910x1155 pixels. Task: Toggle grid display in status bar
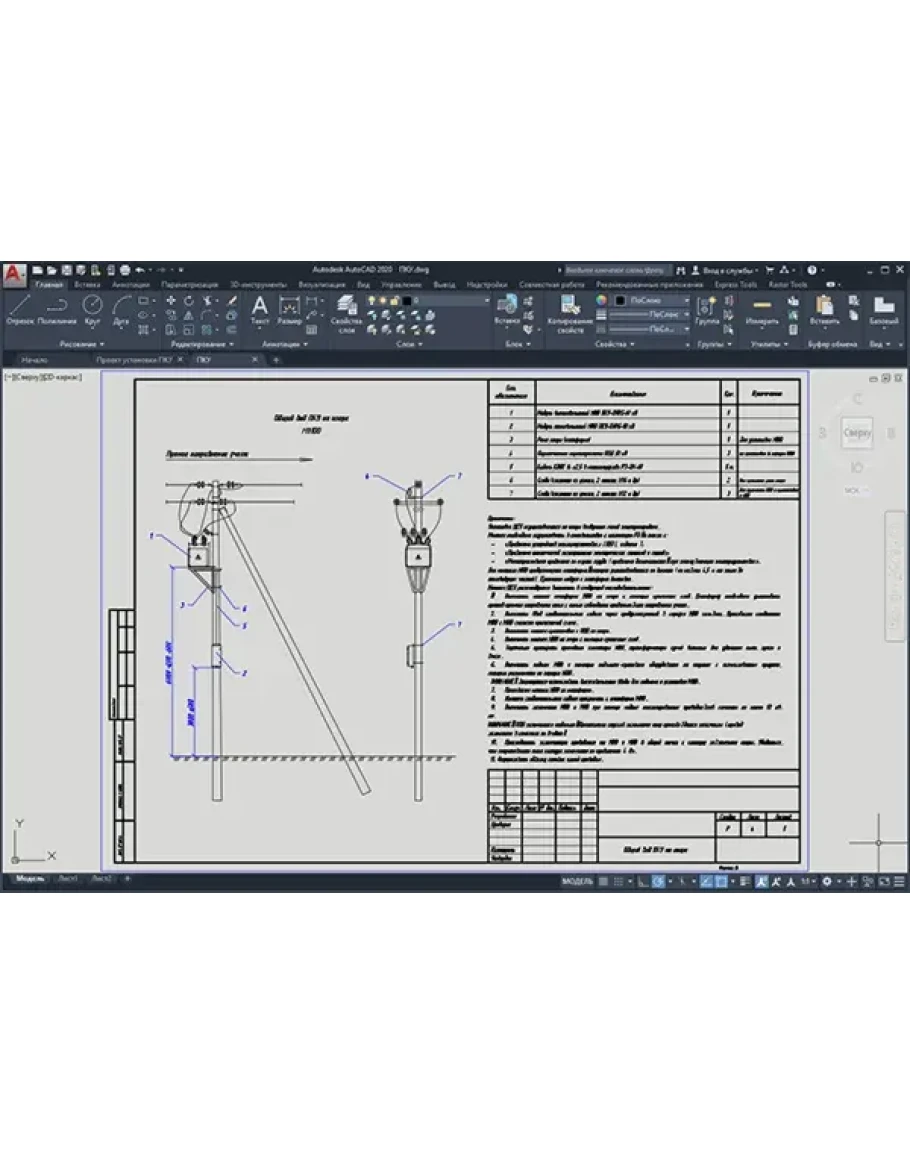603,881
